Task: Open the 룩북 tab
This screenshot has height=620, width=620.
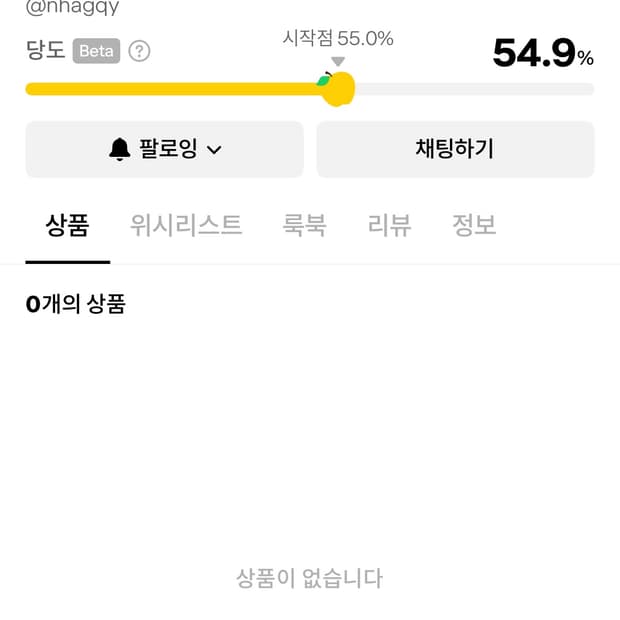Action: tap(304, 225)
